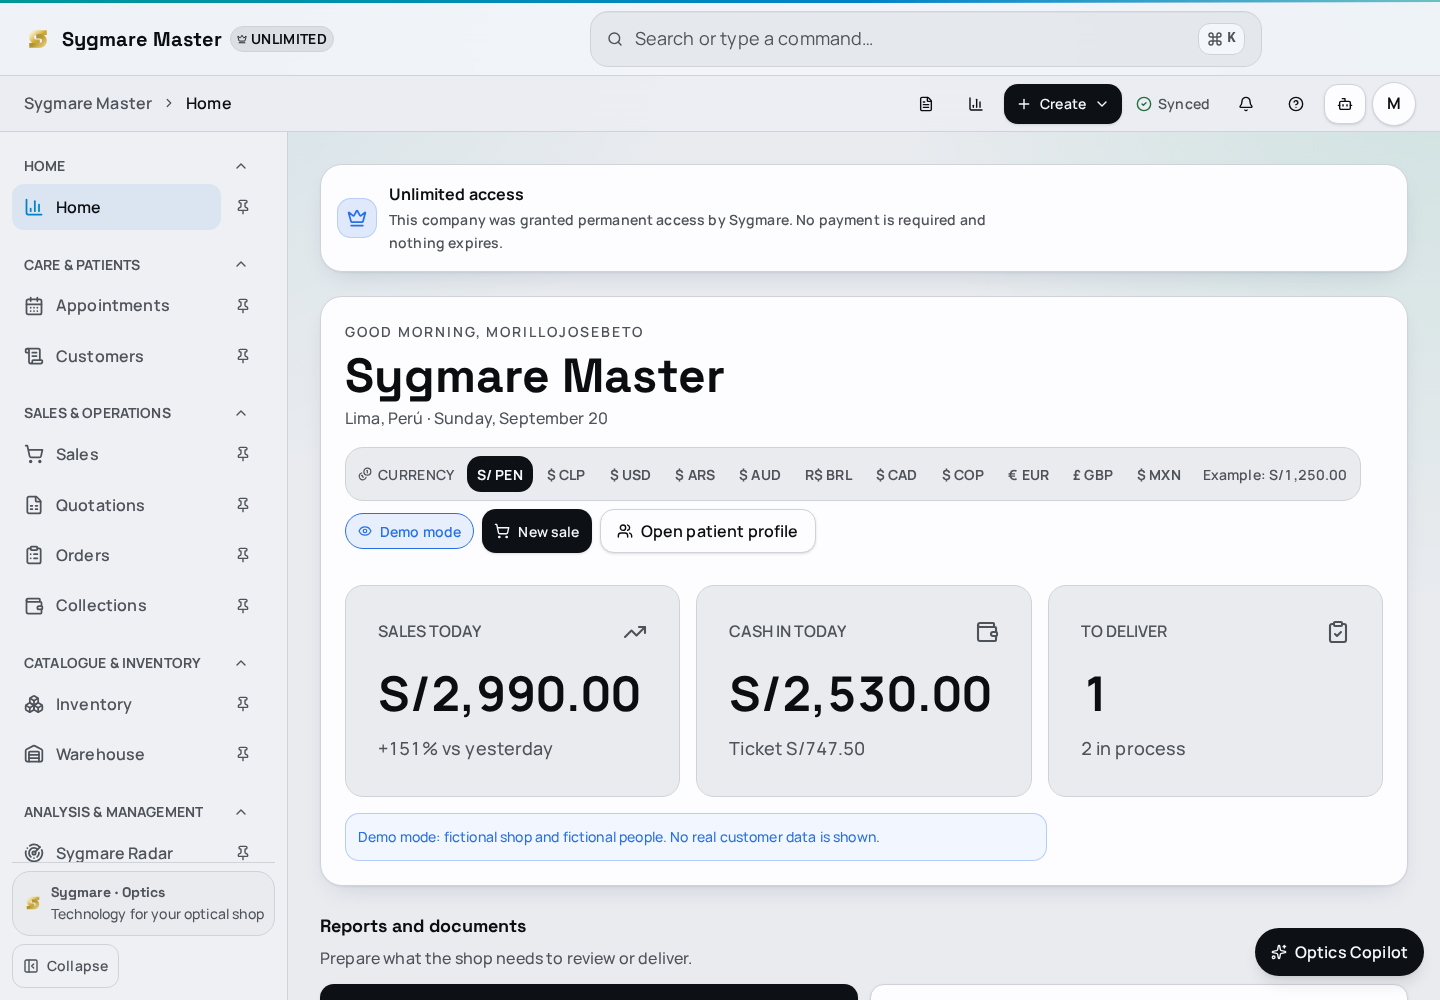Open the help question mark icon
The width and height of the screenshot is (1440, 1000).
(1296, 104)
